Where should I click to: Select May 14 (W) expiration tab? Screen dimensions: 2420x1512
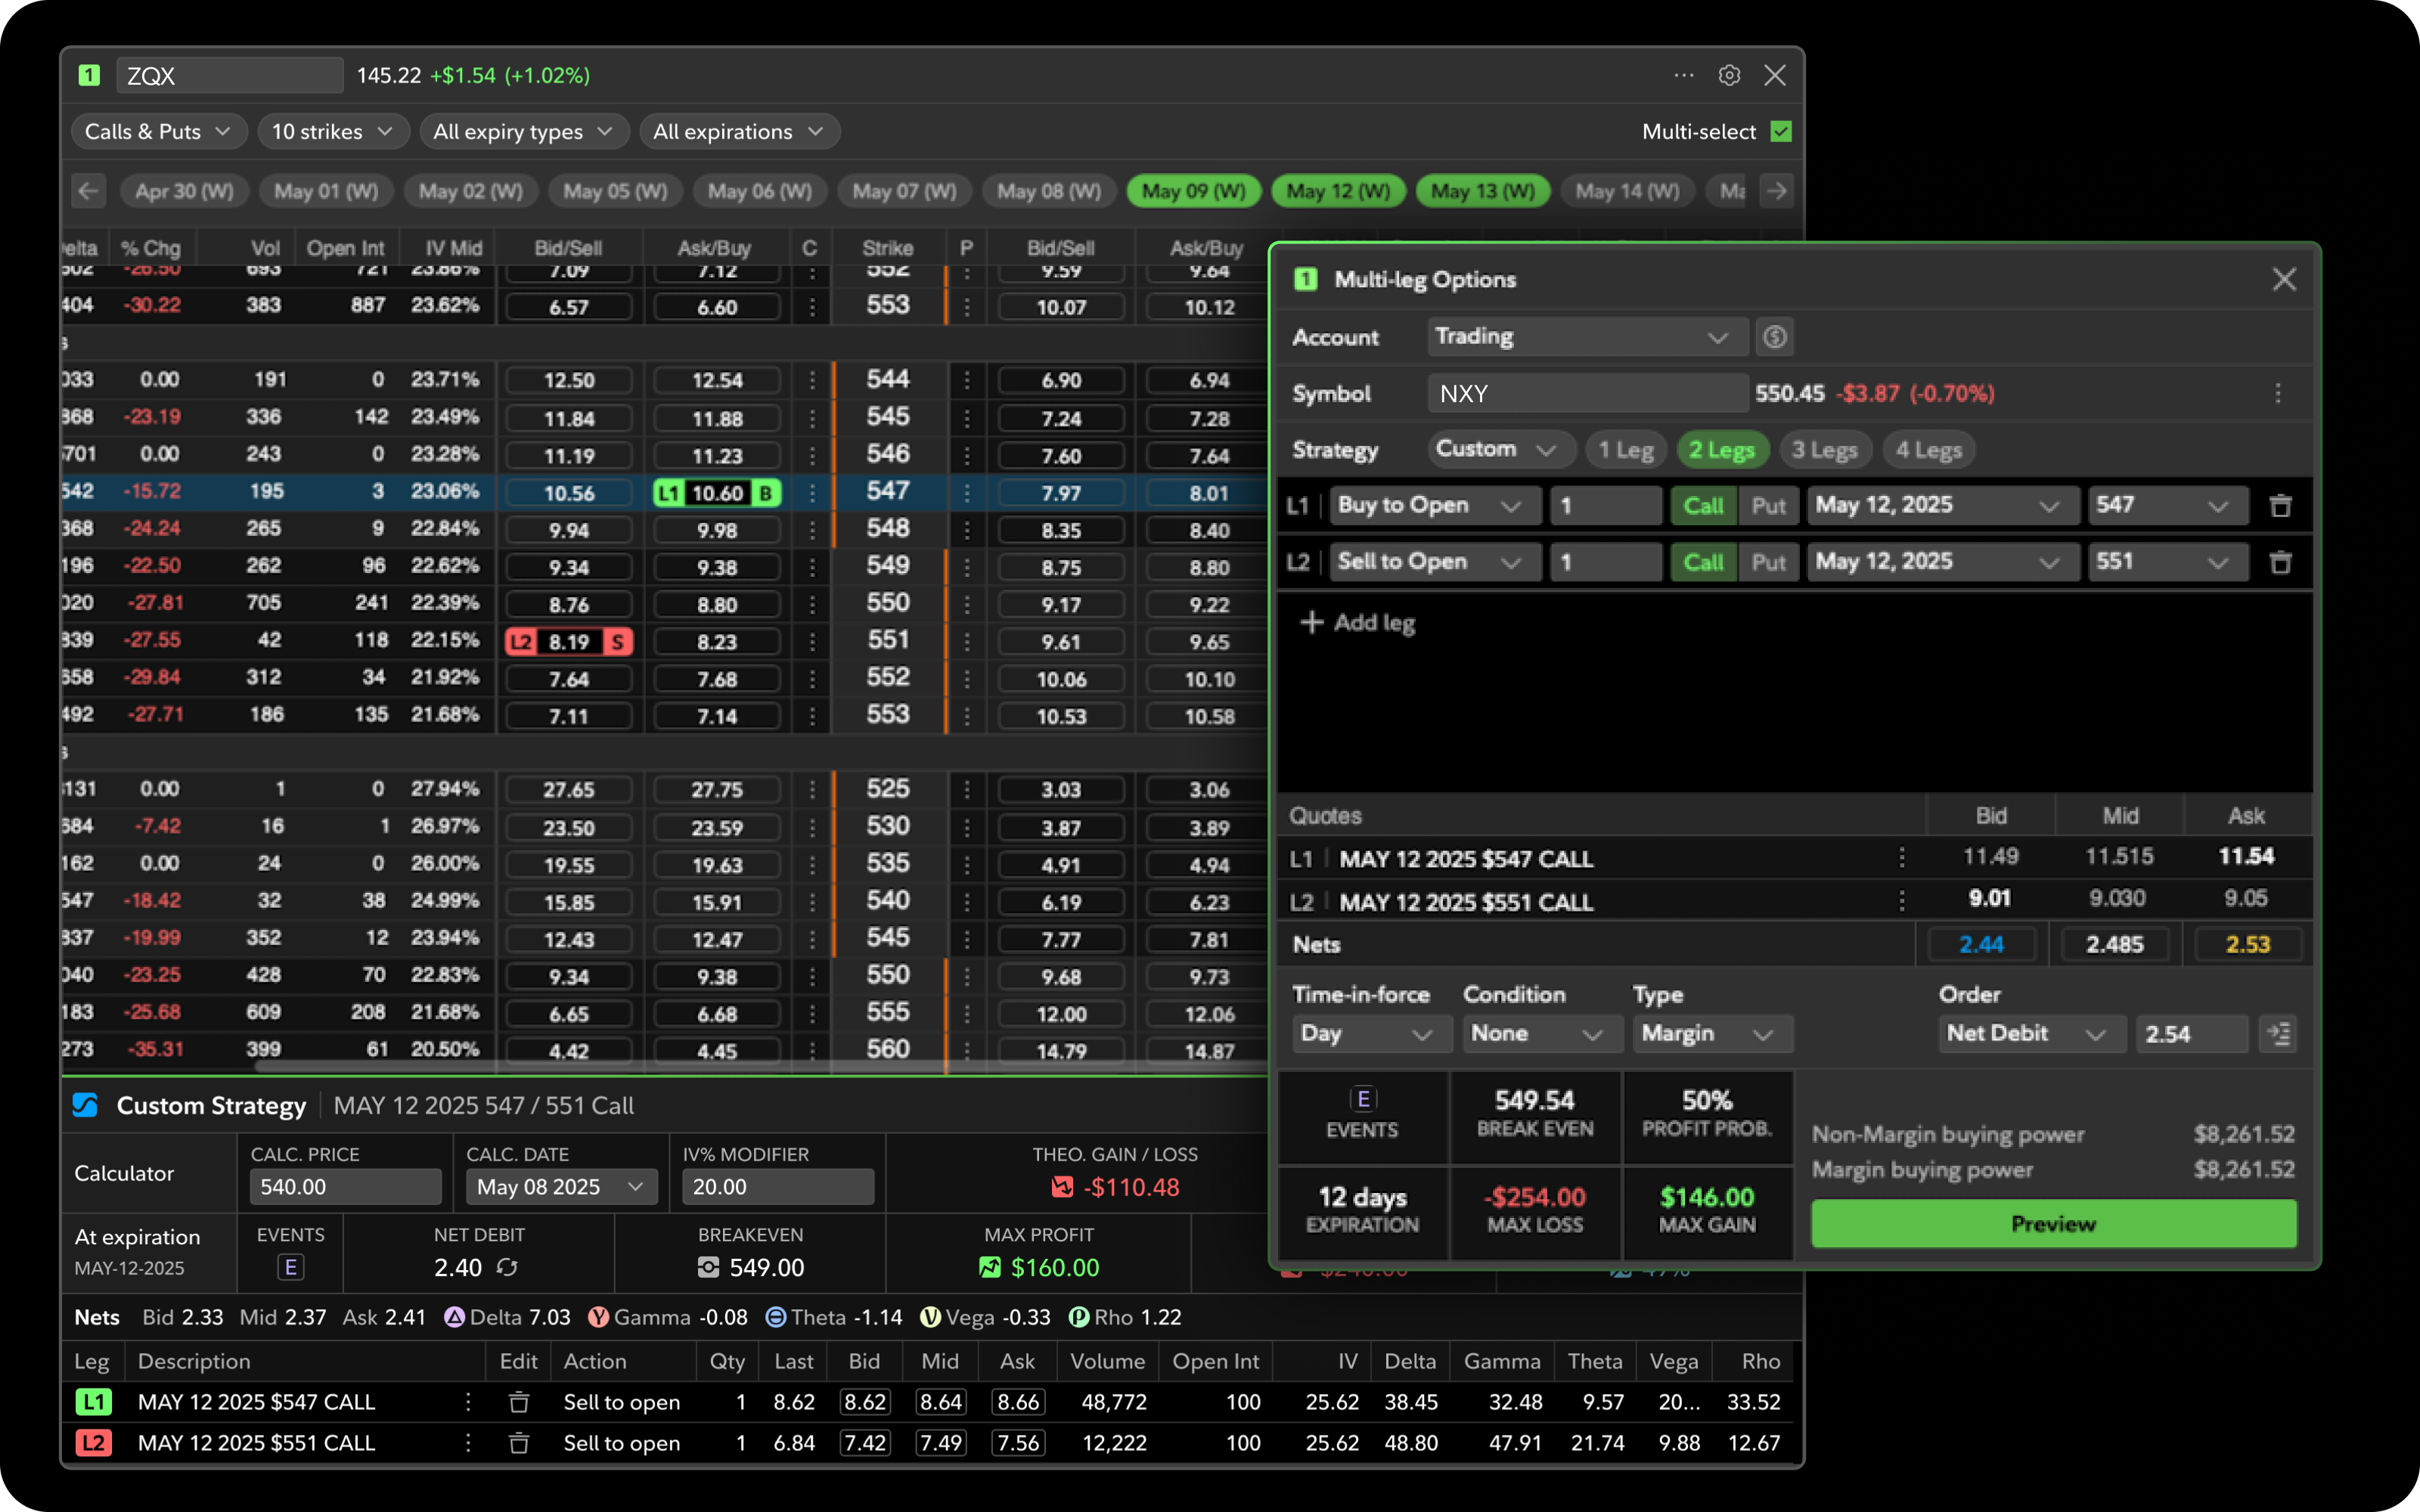coord(1627,191)
